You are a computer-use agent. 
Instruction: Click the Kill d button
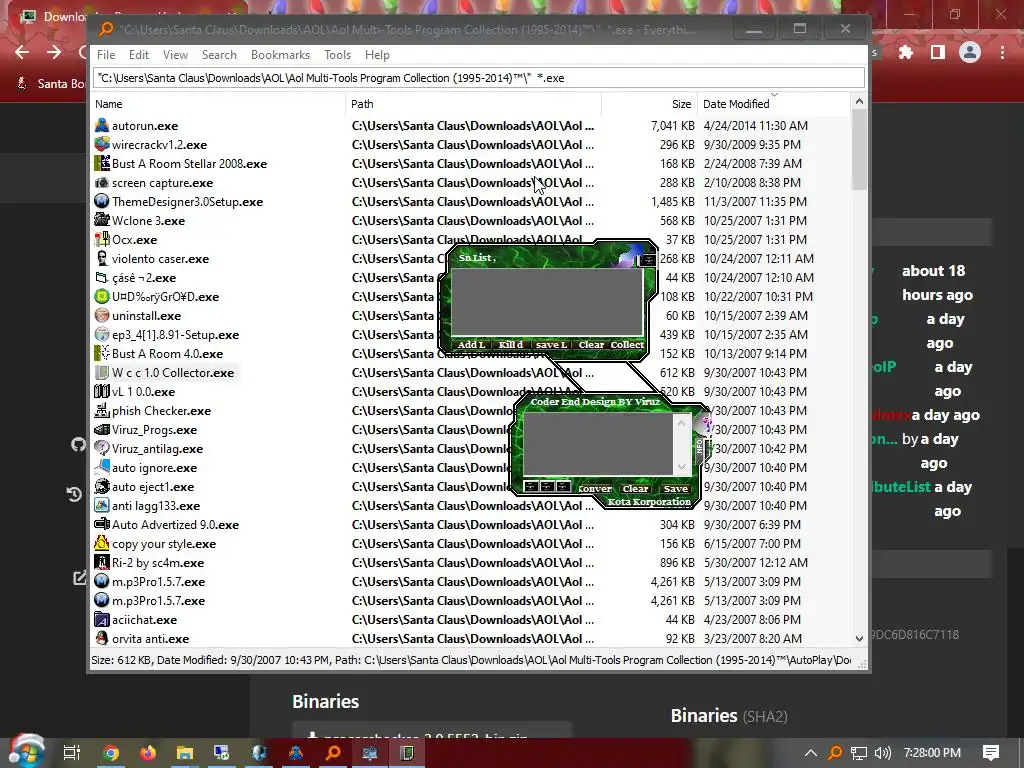[511, 345]
